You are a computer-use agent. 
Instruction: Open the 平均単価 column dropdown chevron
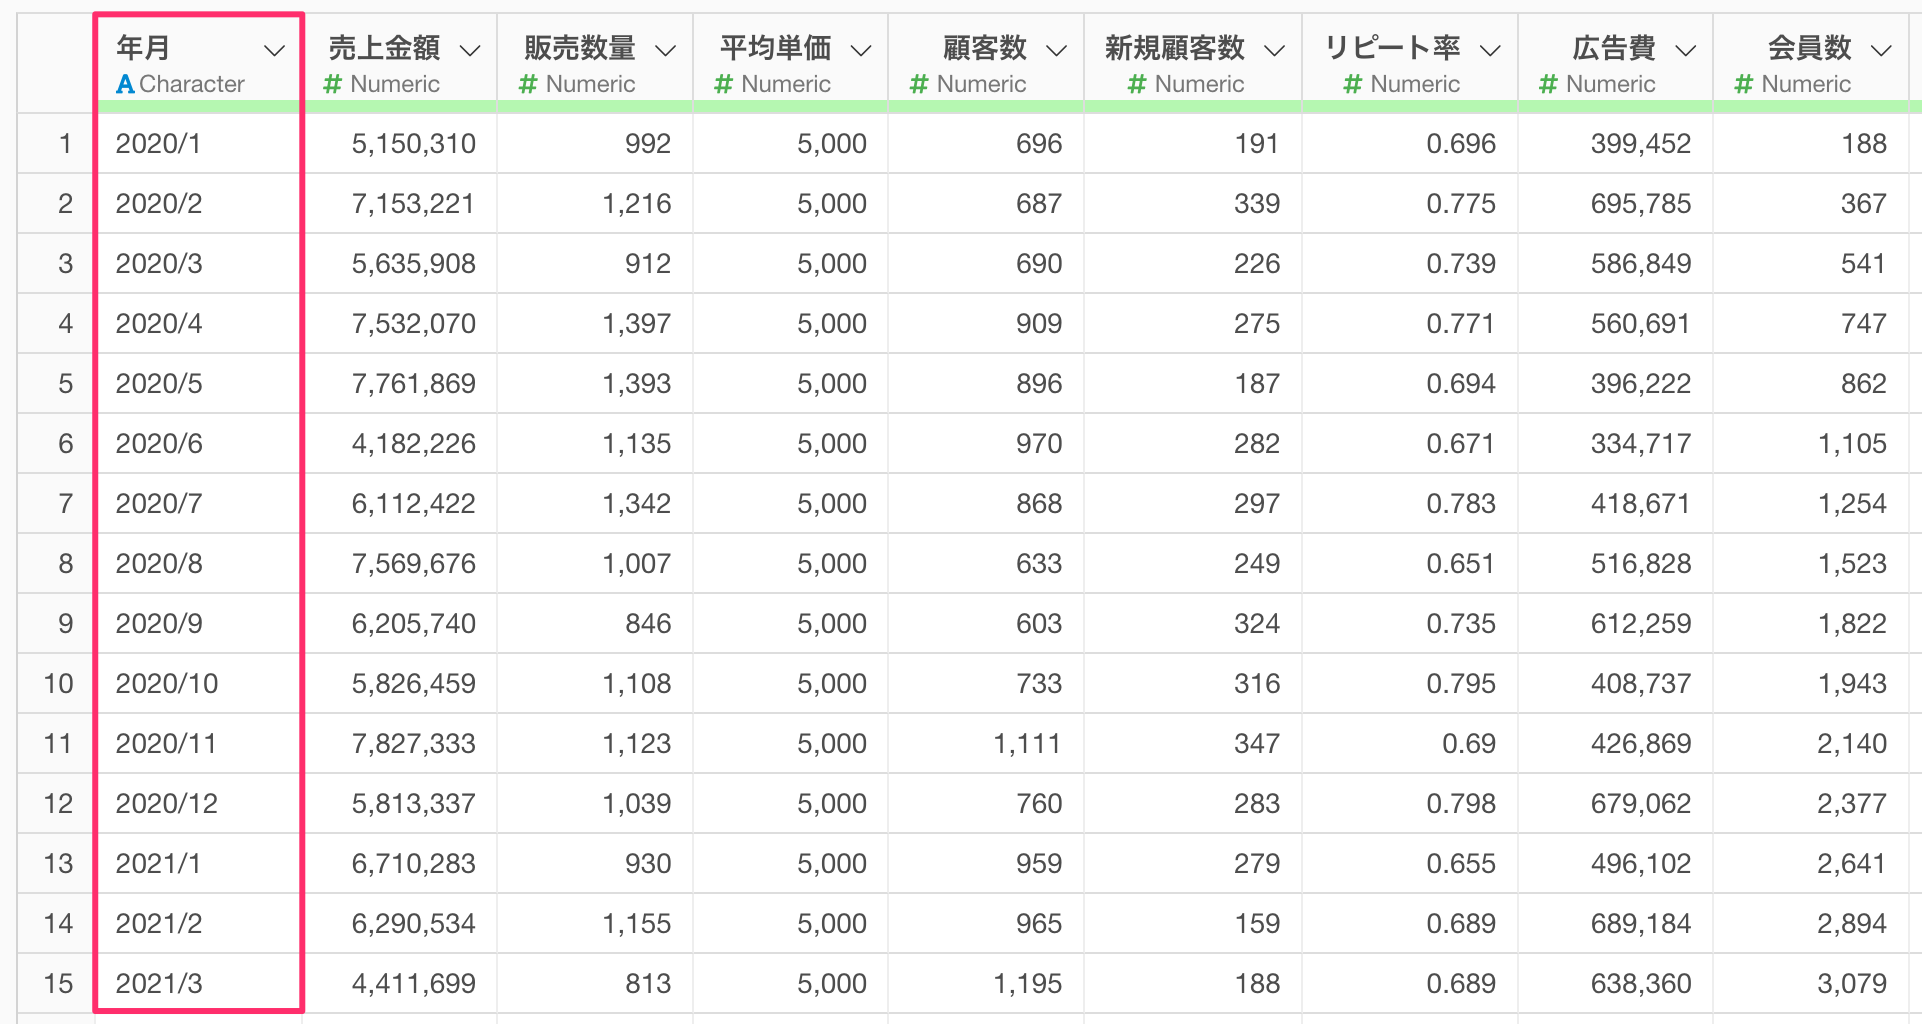click(x=861, y=50)
